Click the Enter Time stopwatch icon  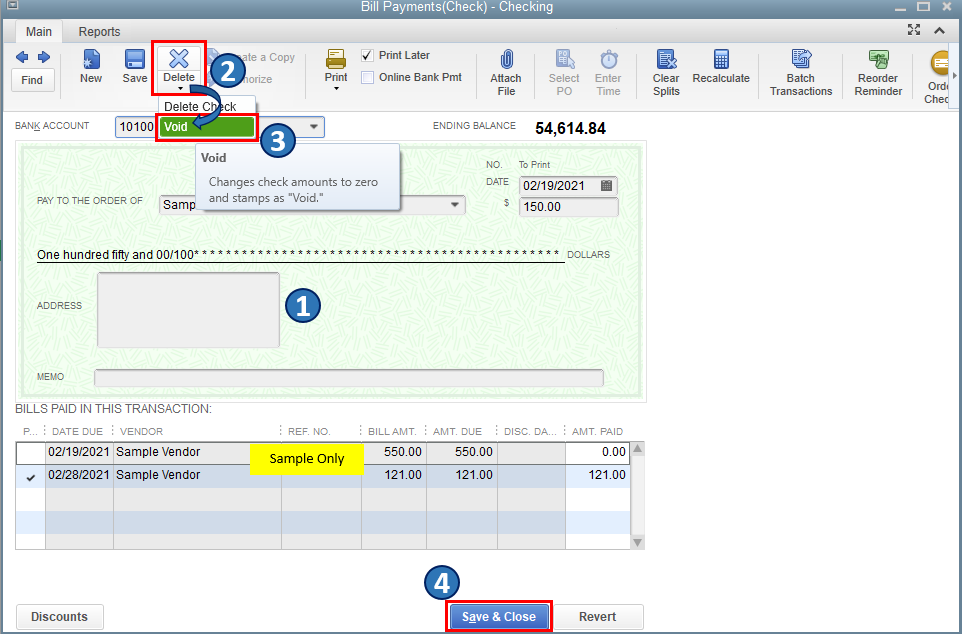(x=609, y=60)
